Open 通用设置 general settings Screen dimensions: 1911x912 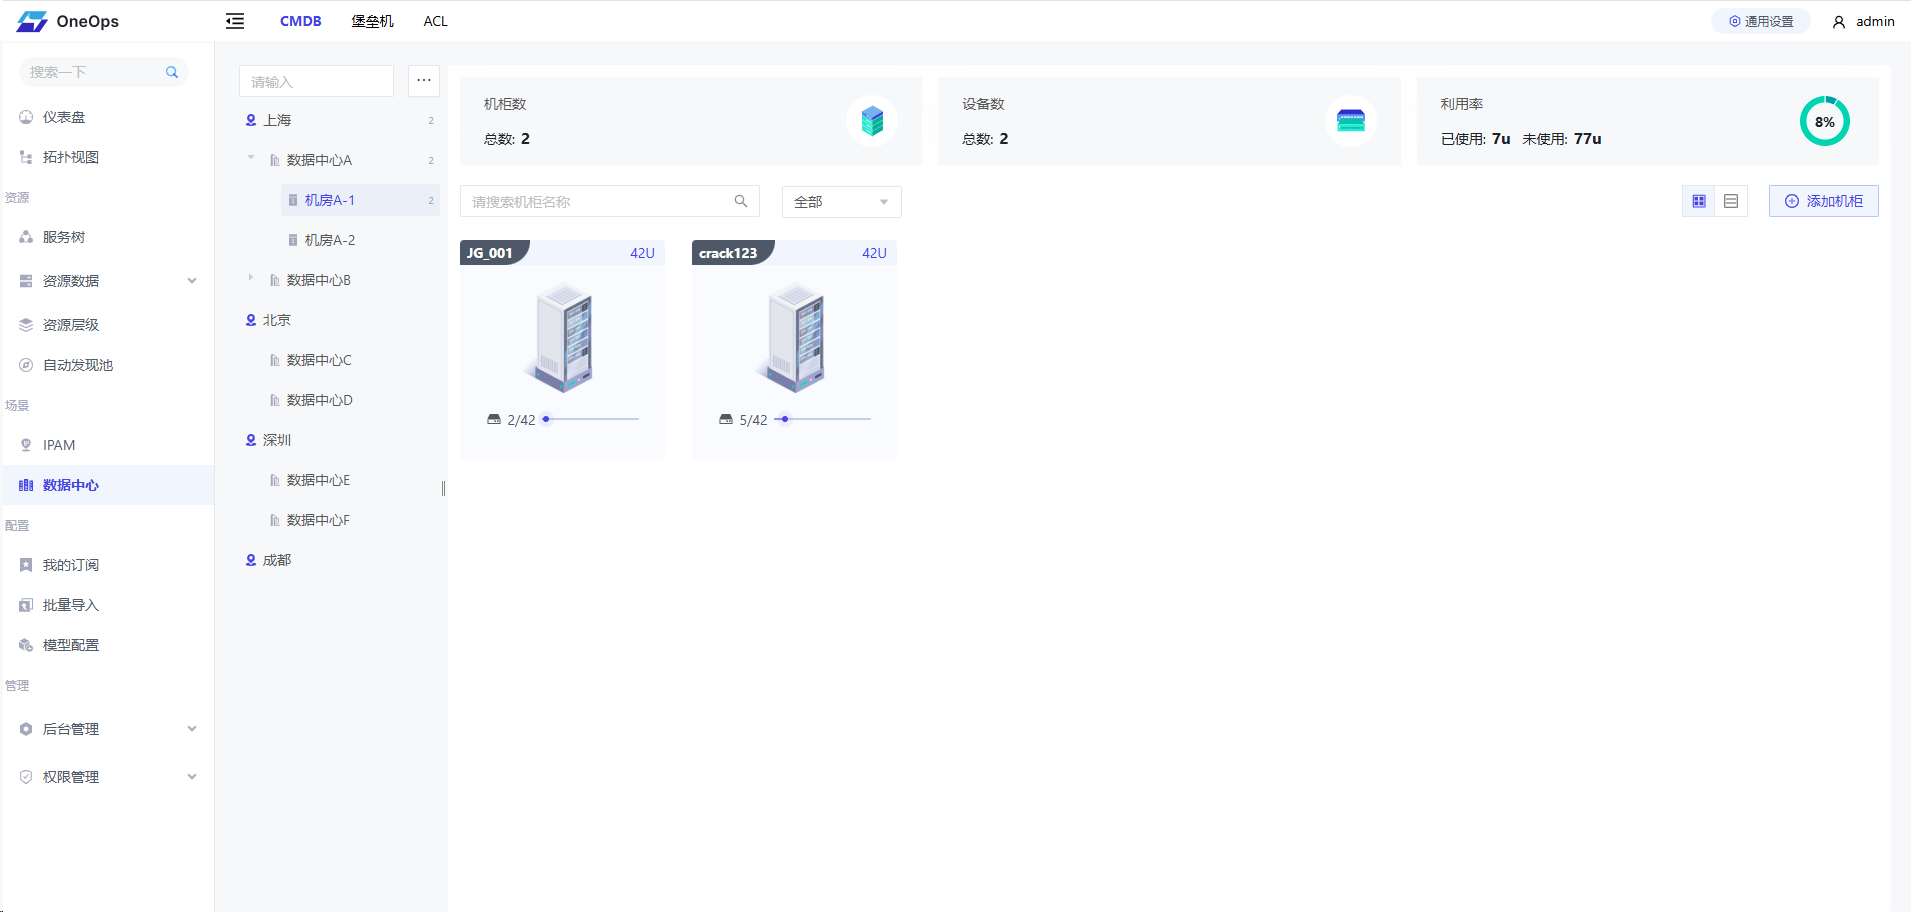(x=1760, y=21)
